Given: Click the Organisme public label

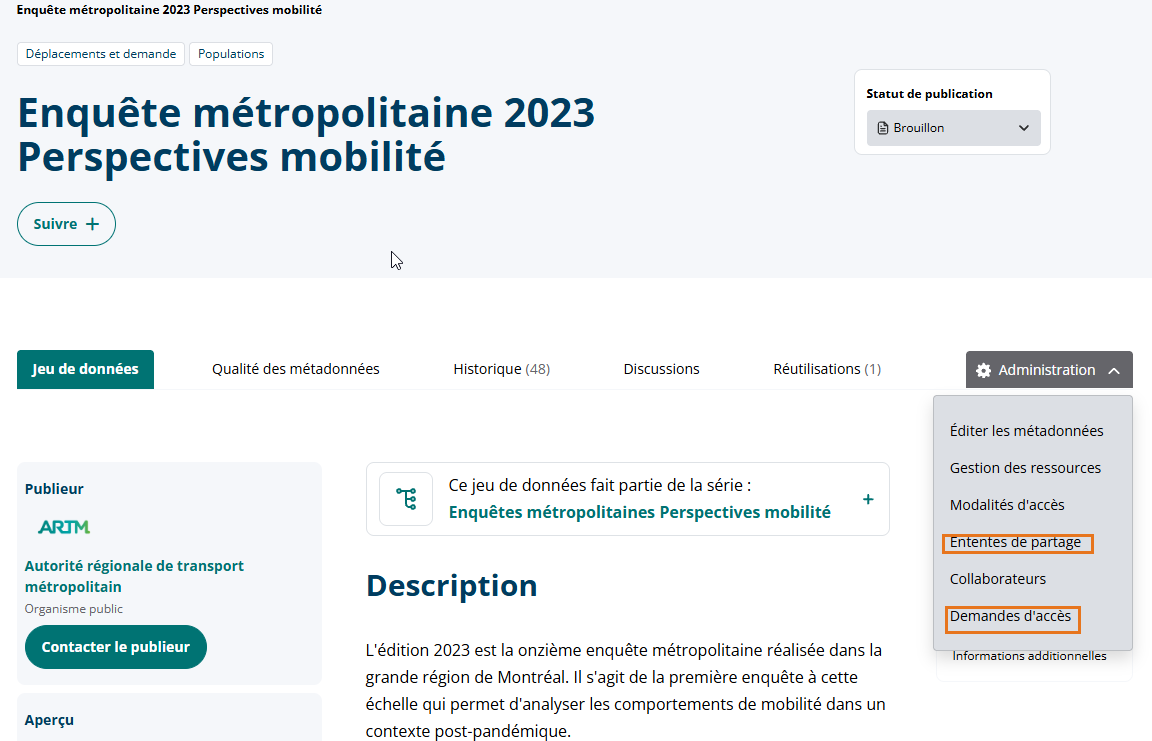Looking at the screenshot, I should coord(73,609).
